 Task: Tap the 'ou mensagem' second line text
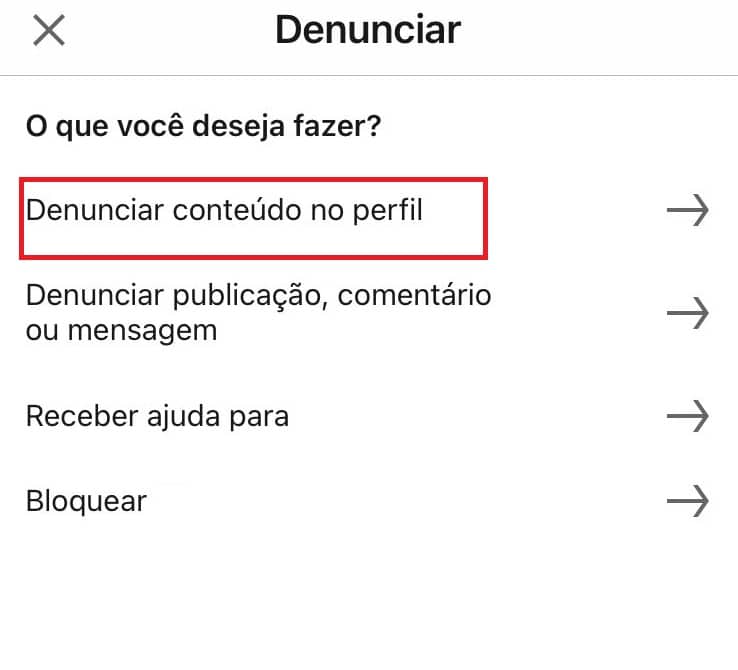tap(121, 331)
